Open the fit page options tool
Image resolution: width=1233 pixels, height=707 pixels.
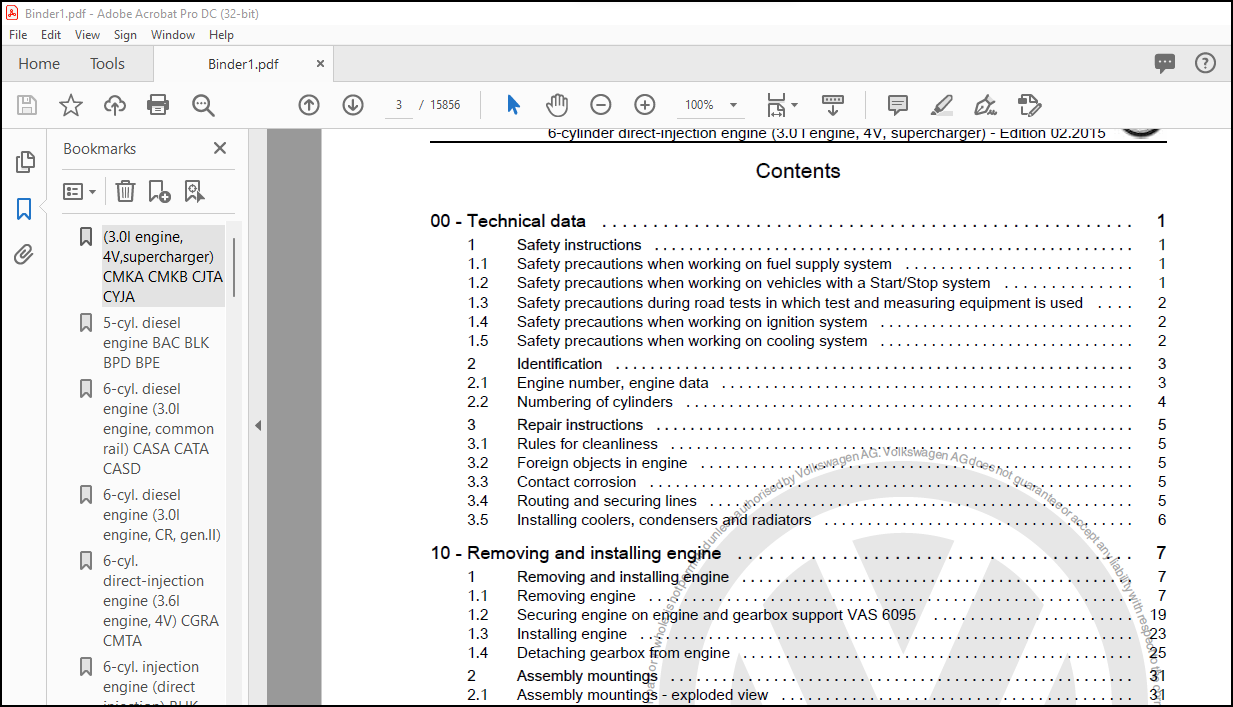coord(781,105)
